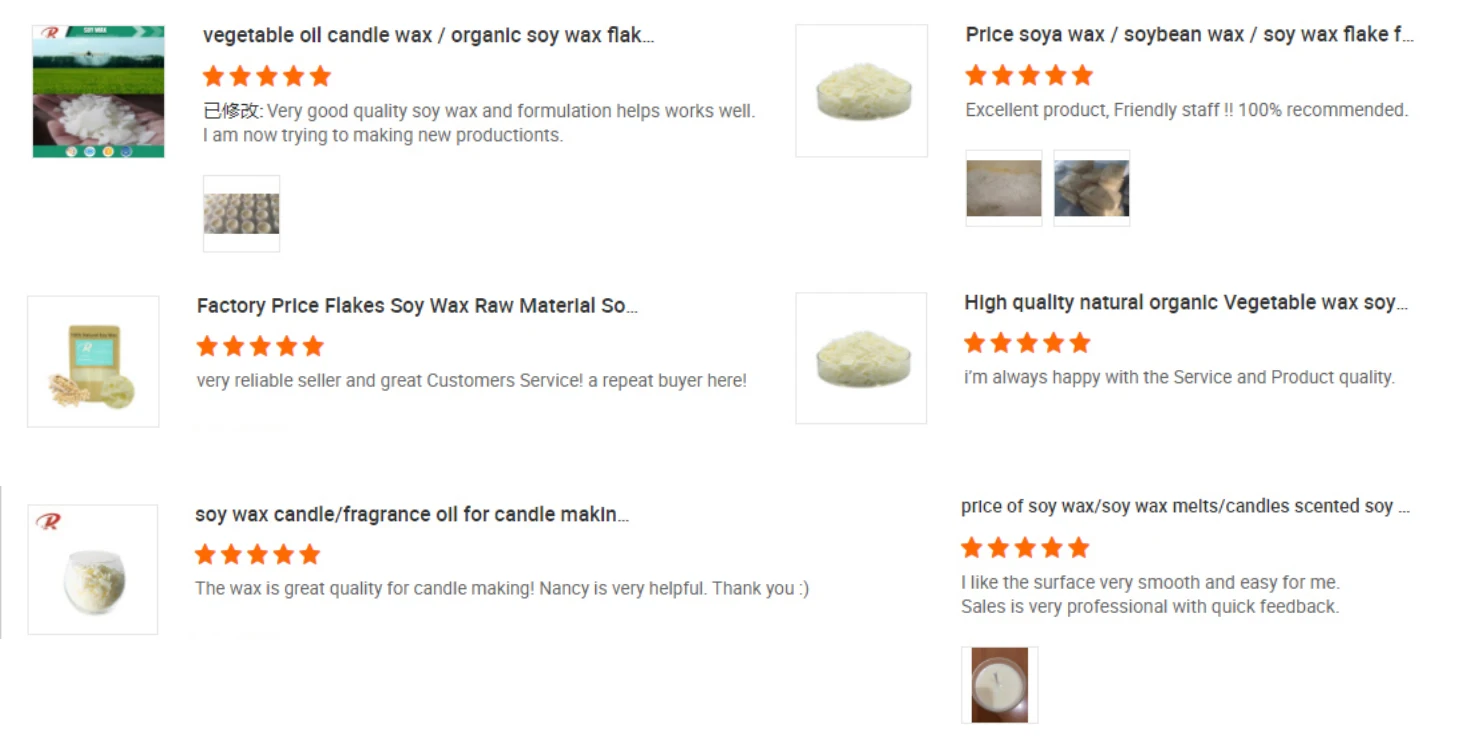Open first review photo under 'Excellent product' review
The width and height of the screenshot is (1480, 736).
[x=1003, y=188]
